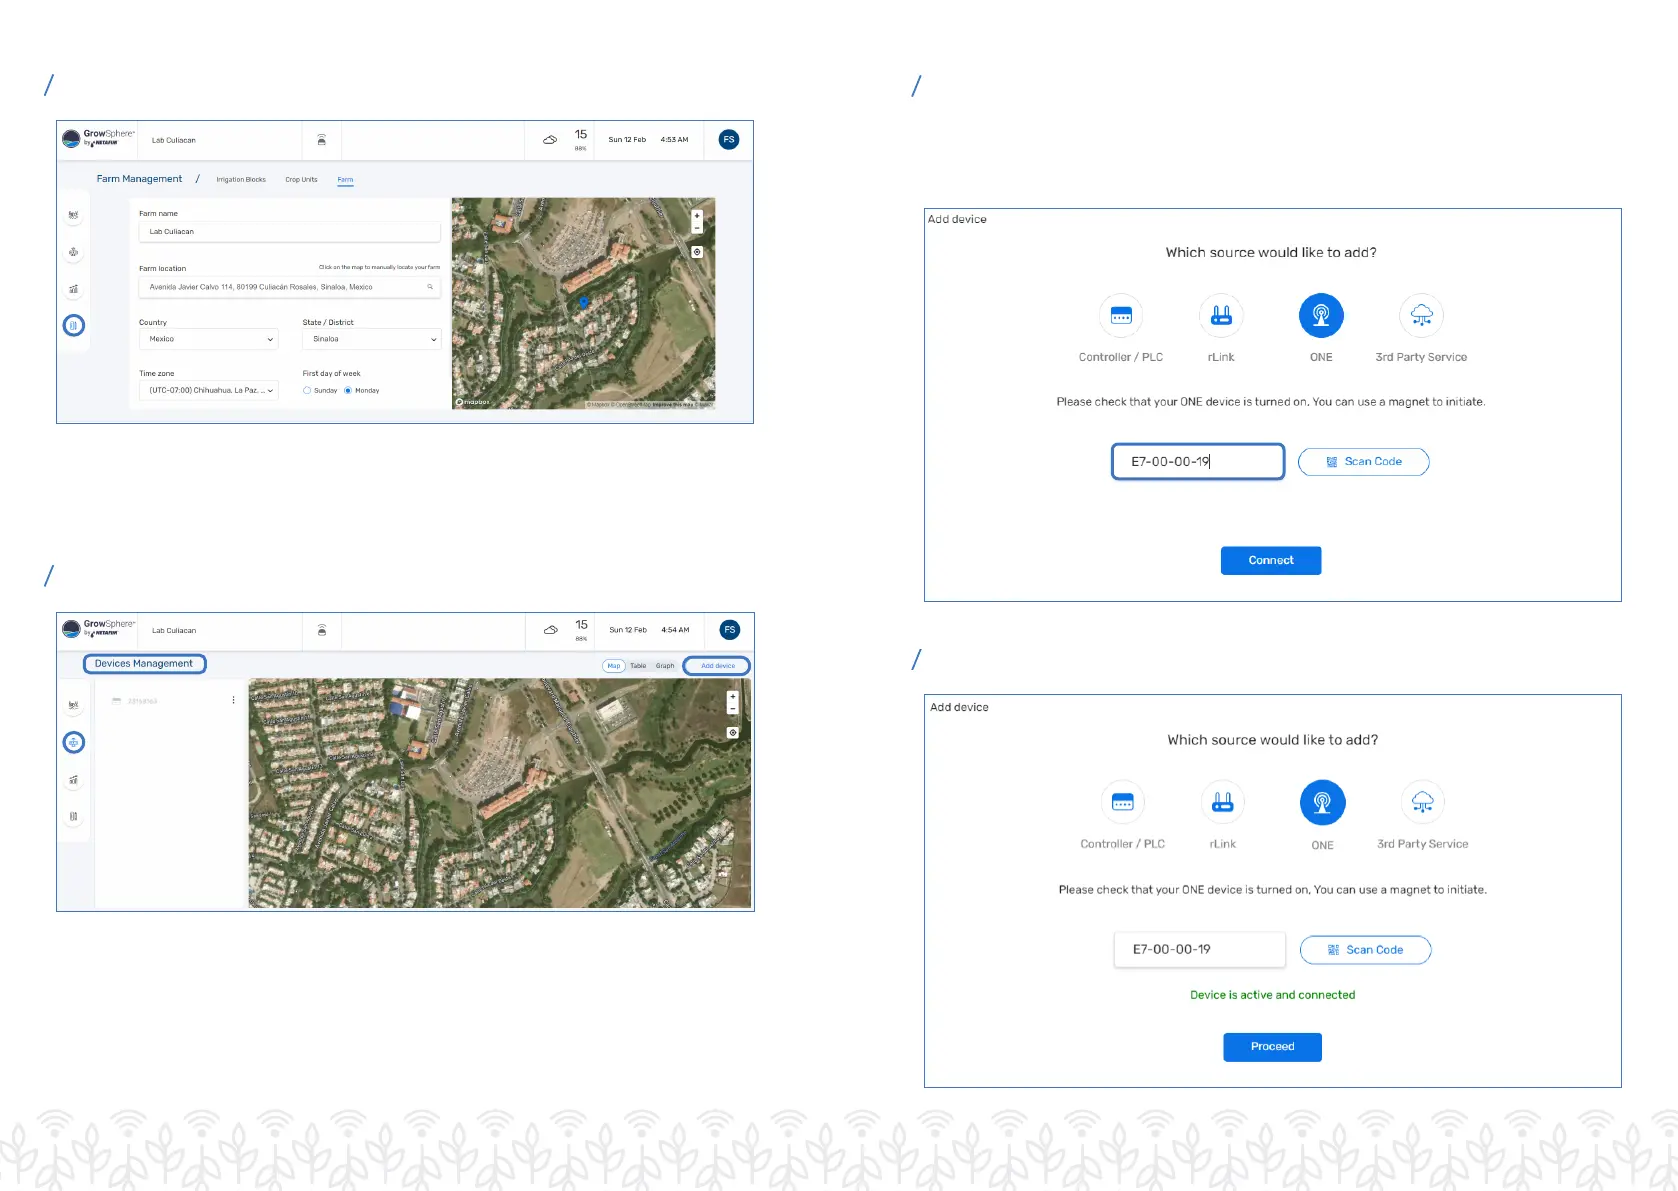Image resolution: width=1678 pixels, height=1191 pixels.
Task: Zoom out on the Farm Management map
Action: [x=697, y=228]
